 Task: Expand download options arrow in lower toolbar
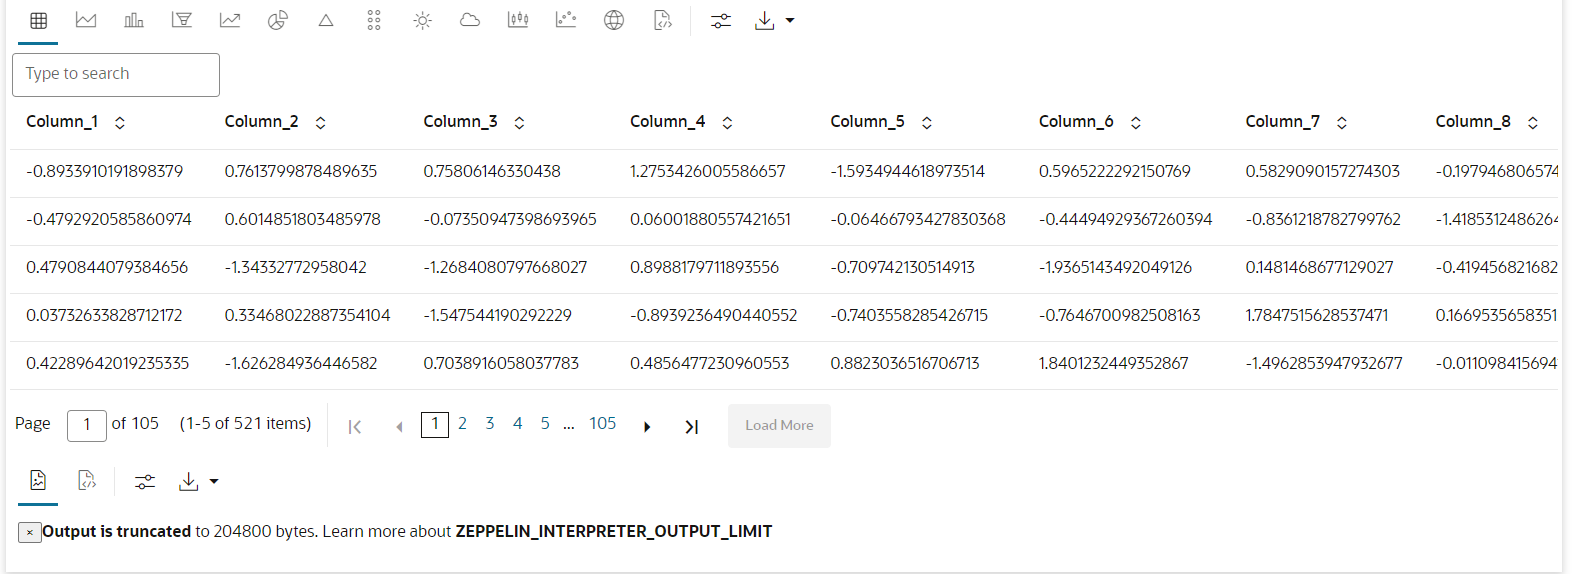pos(214,482)
